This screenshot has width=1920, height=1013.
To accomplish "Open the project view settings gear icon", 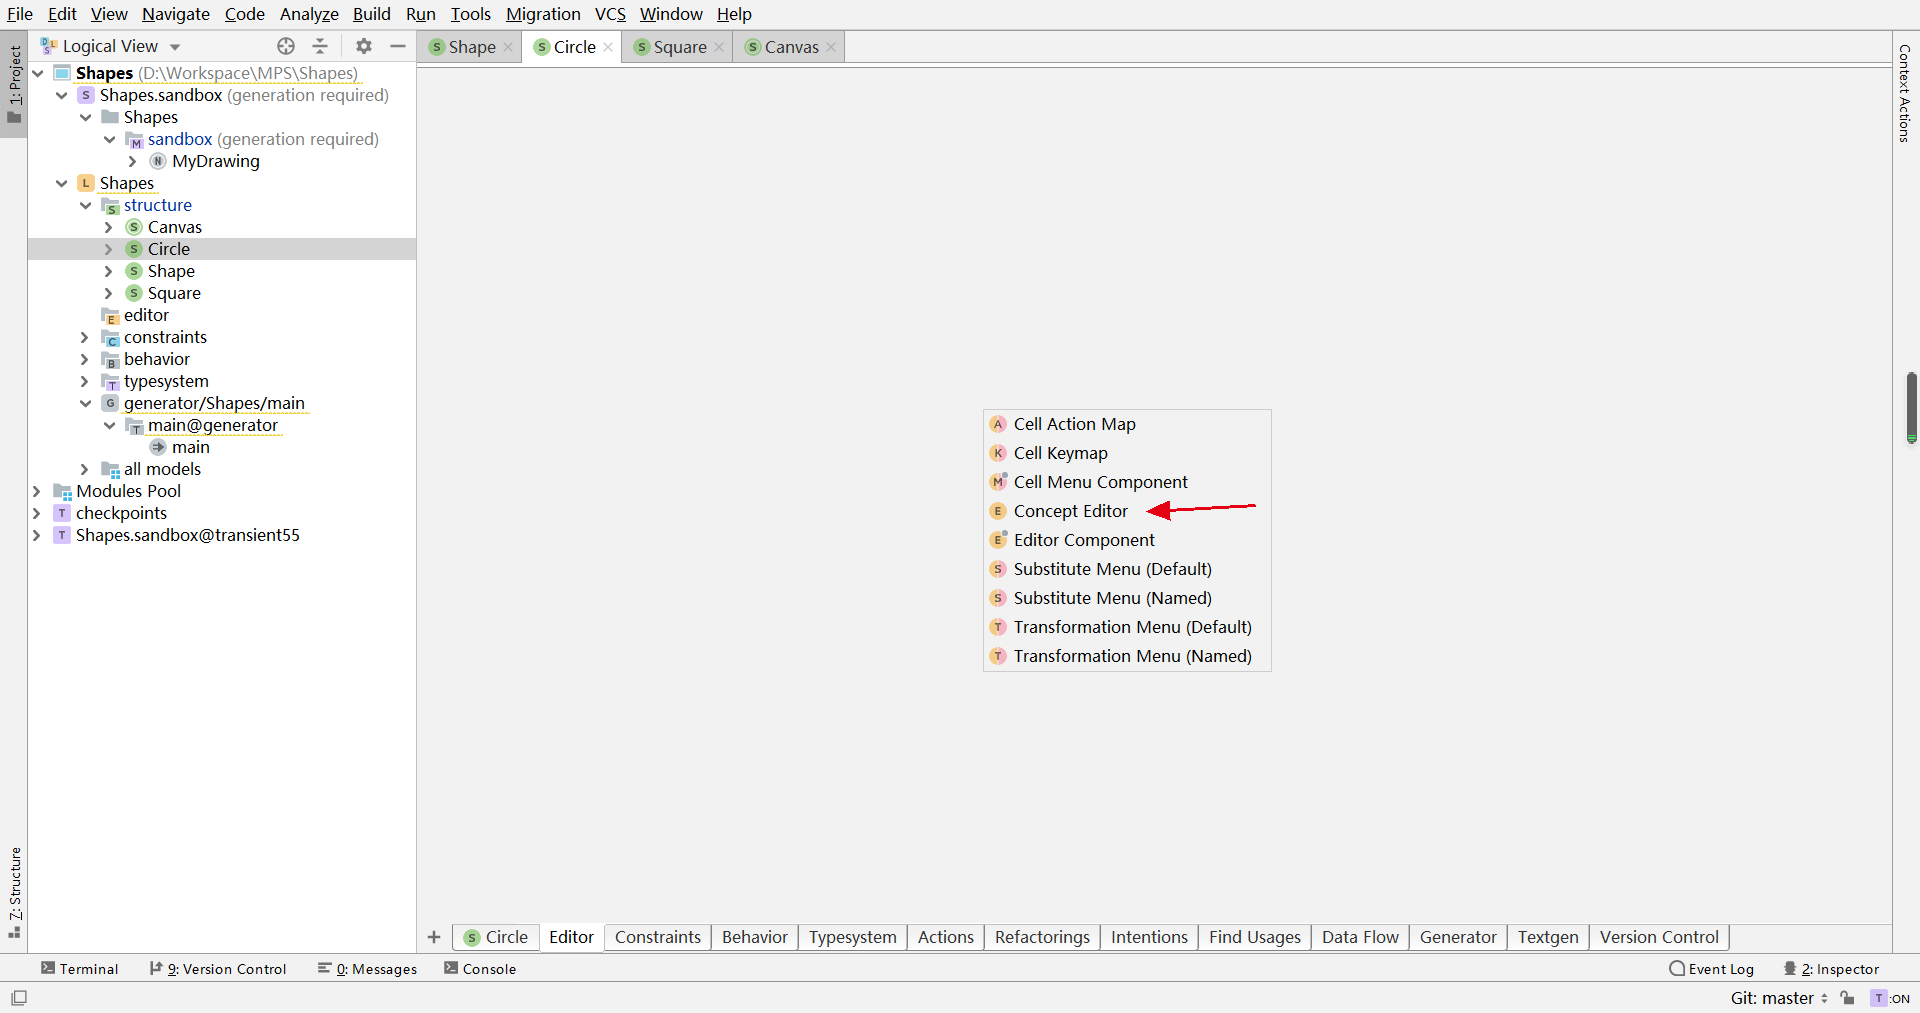I will tap(363, 46).
